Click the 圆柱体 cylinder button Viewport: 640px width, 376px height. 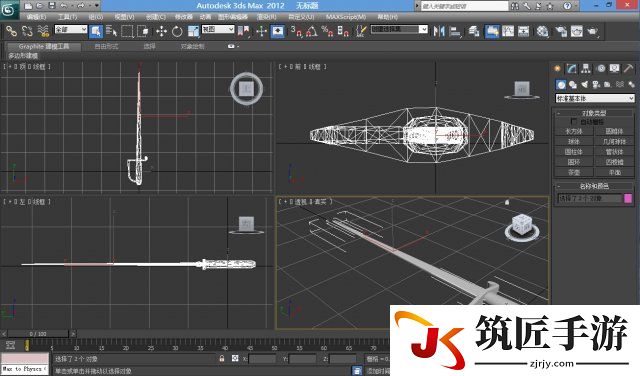pyautogui.click(x=574, y=152)
